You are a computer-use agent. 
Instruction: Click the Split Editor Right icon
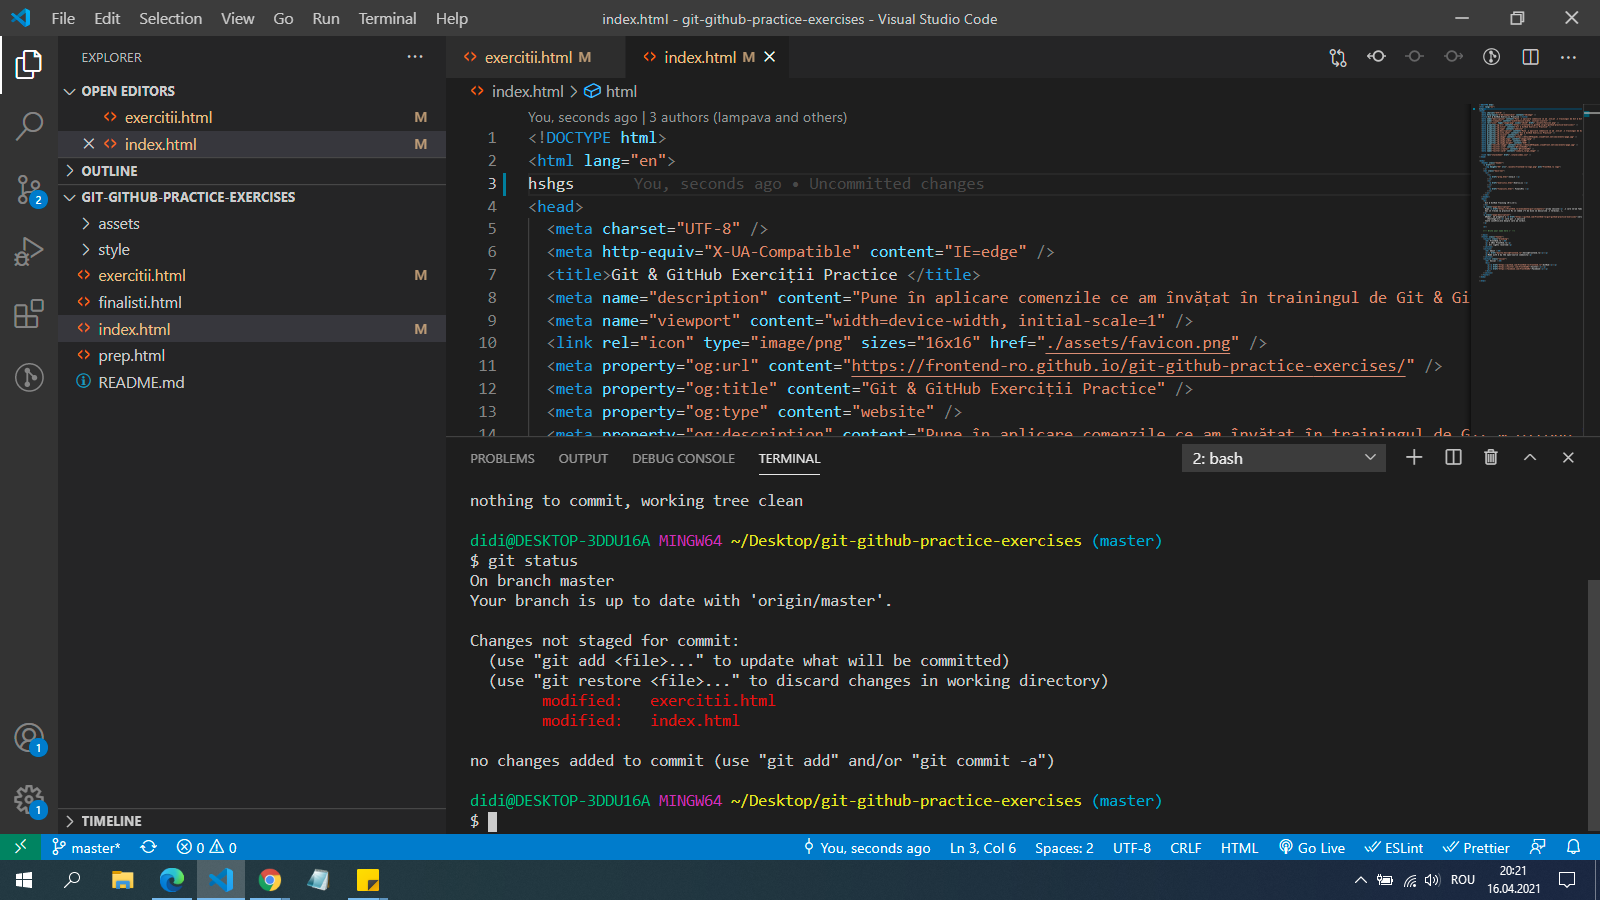(x=1530, y=57)
